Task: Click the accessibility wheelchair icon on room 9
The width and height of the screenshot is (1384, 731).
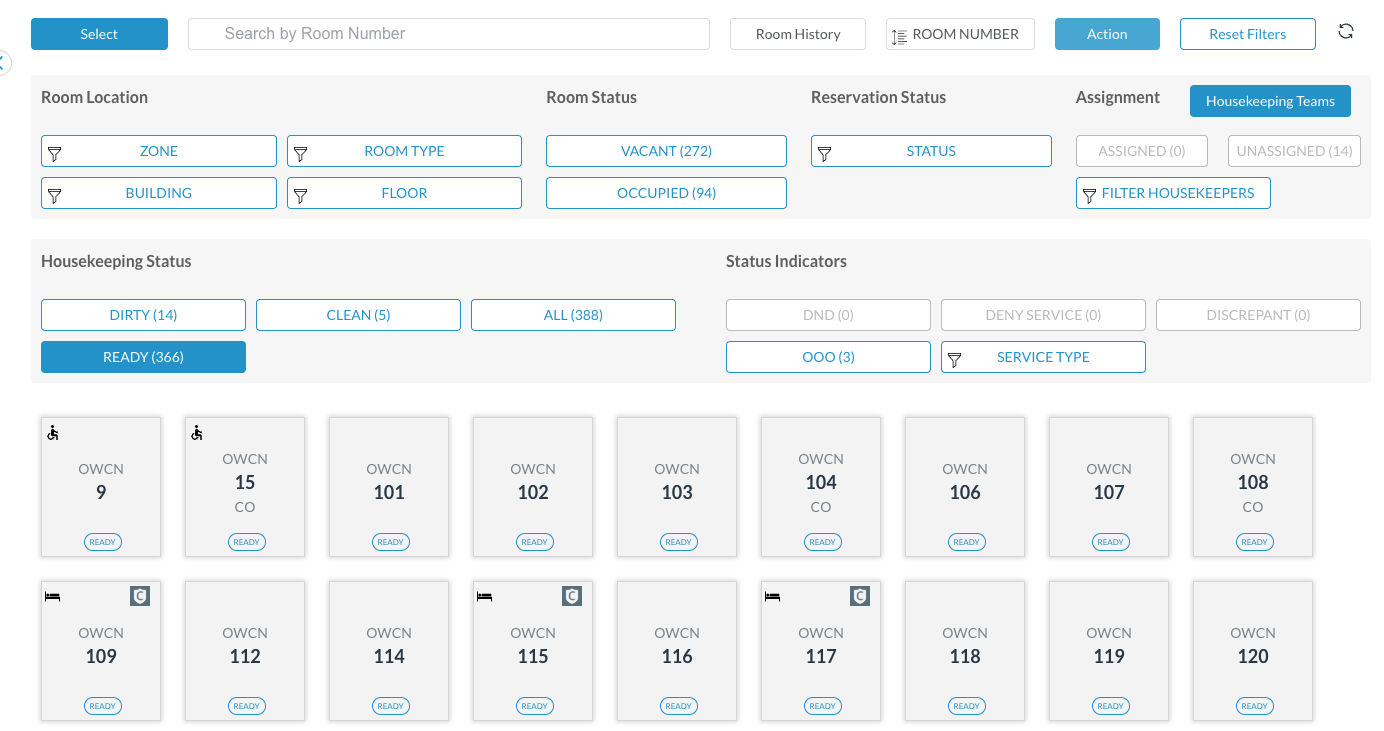Action: 53,433
